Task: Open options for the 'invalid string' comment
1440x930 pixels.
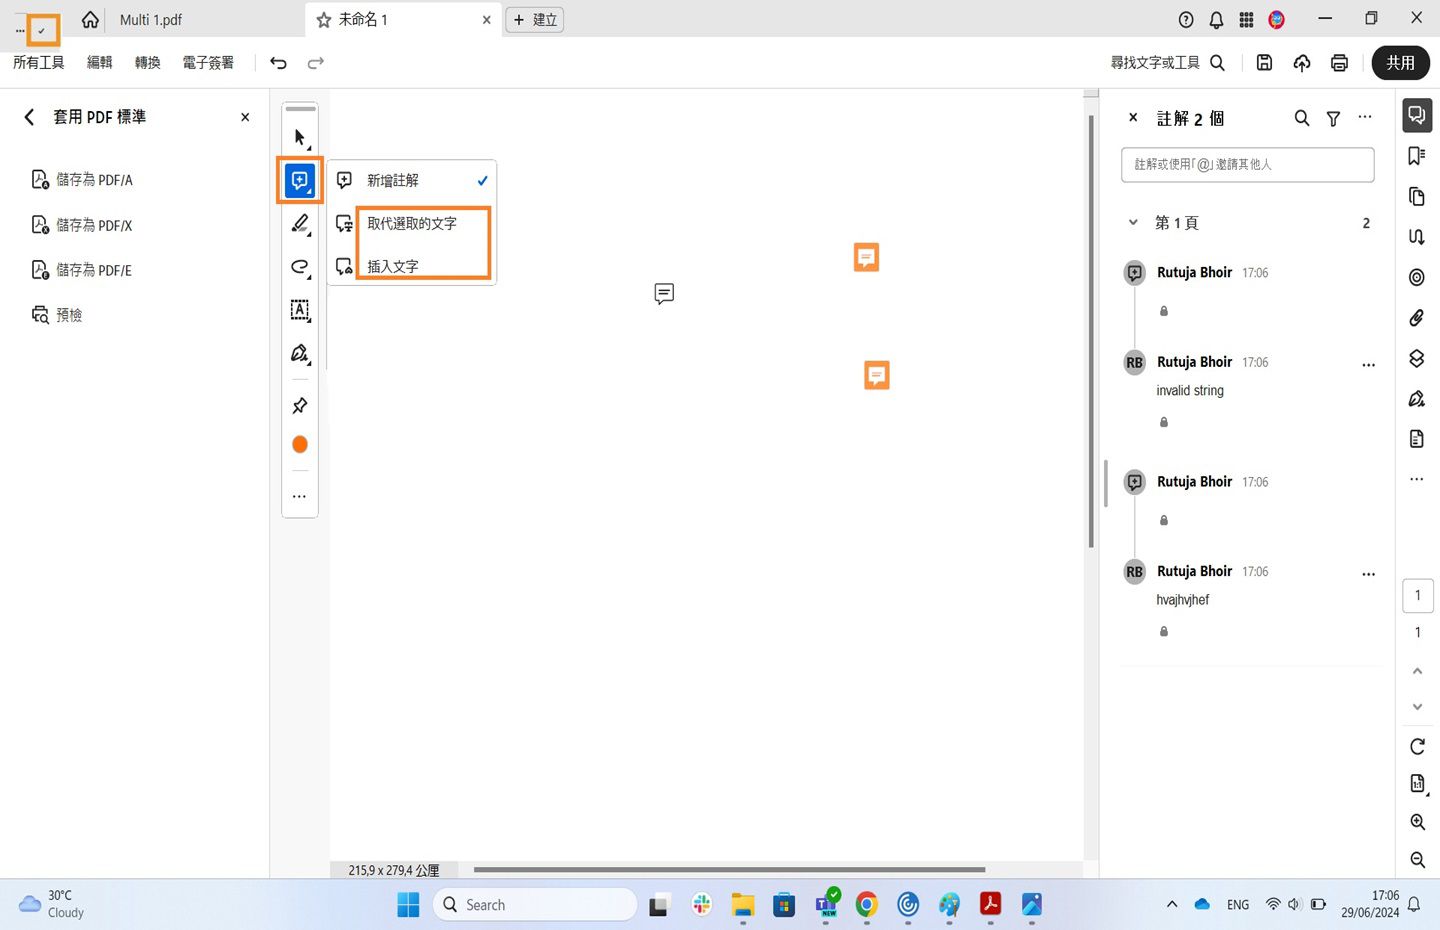Action: tap(1369, 365)
